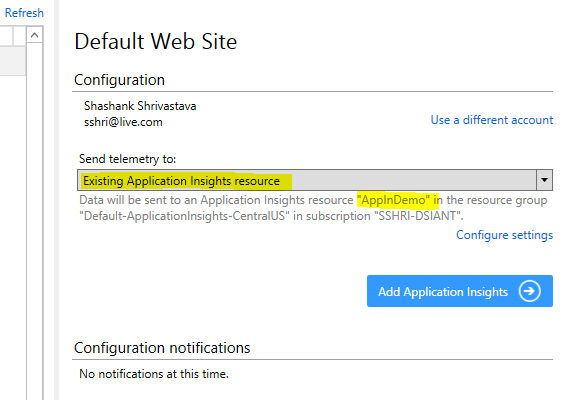Click the highlighted AppInDemo resource name
Image resolution: width=564 pixels, height=400 pixels.
394,200
